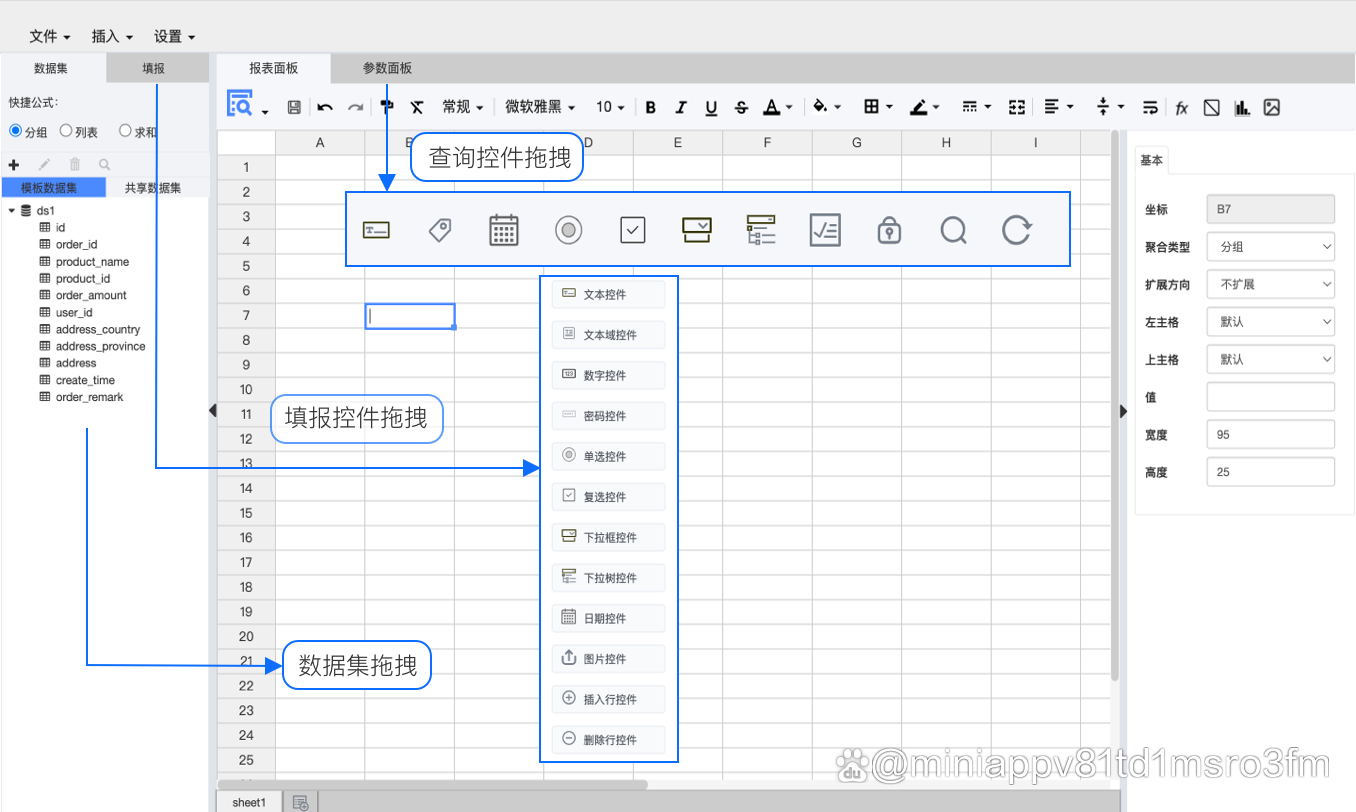Apply italic formatting

tap(681, 107)
